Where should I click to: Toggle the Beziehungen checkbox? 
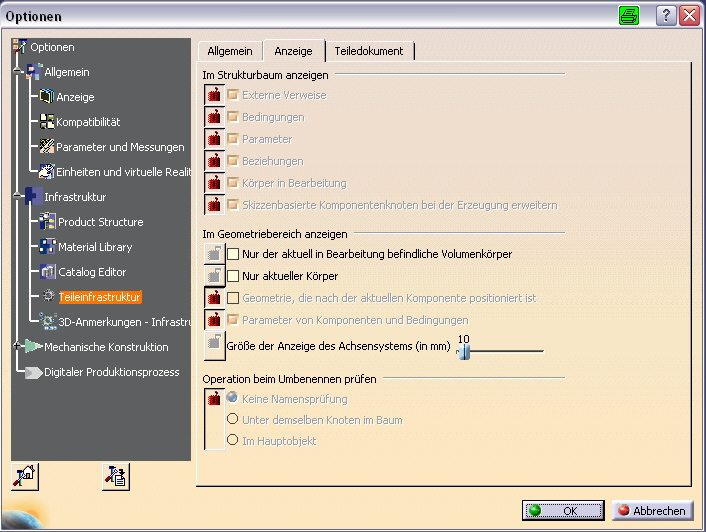(x=233, y=161)
